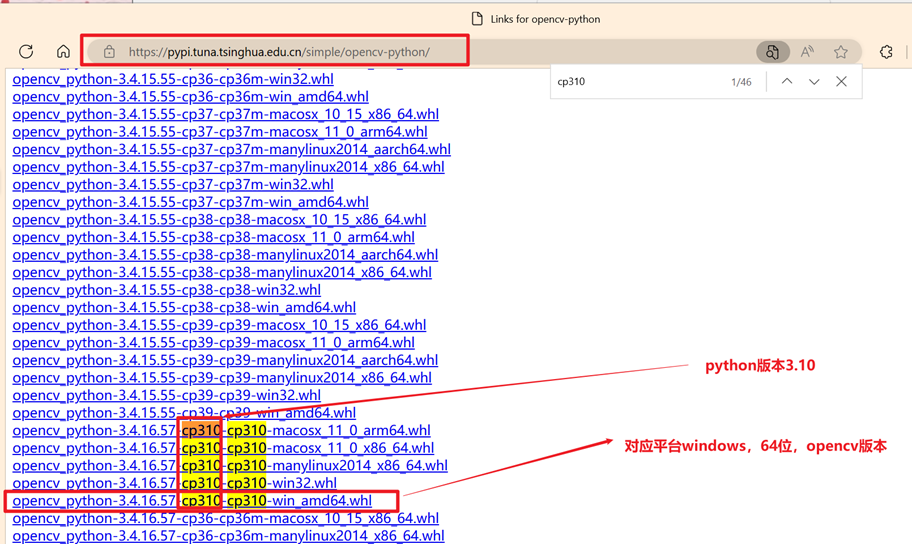Open 3.4.16.57 cp36m manylinux2014_x86_64 link
912x544 pixels.
pos(228,535)
